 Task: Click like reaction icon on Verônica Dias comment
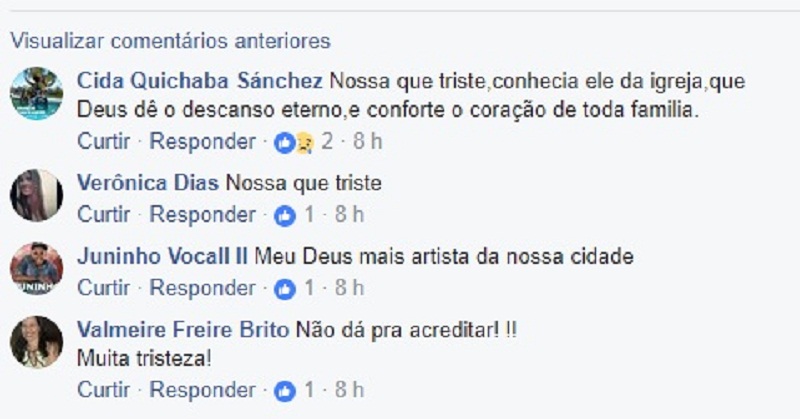coord(286,215)
